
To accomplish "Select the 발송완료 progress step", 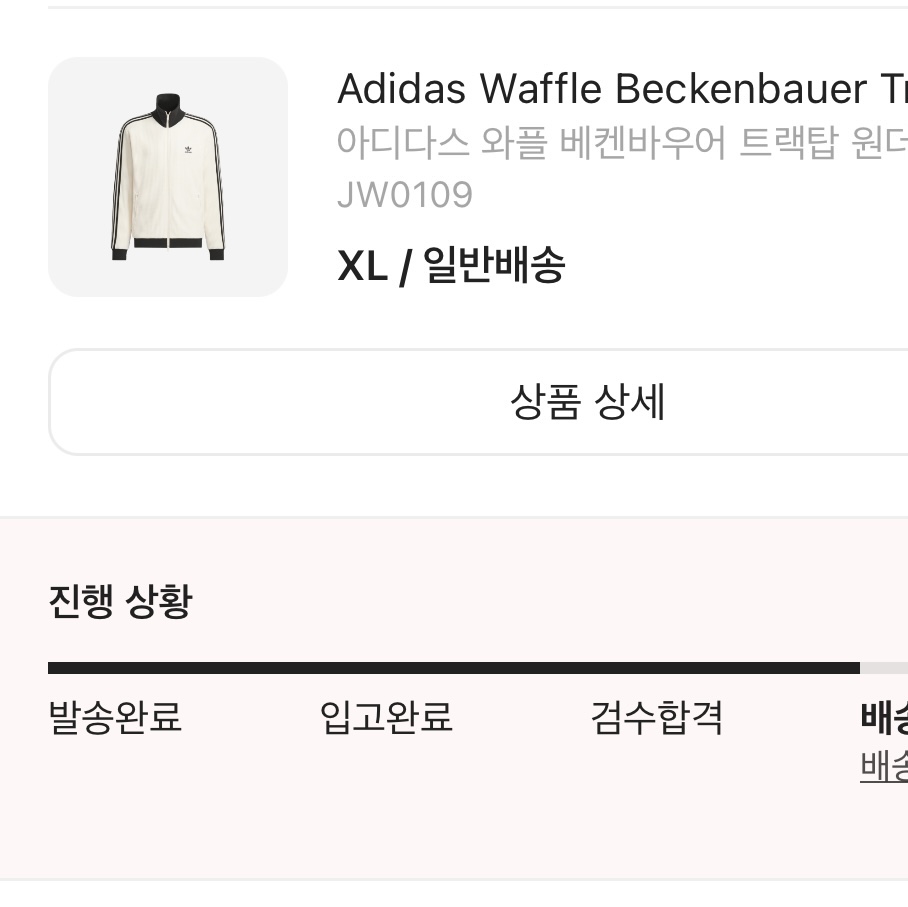I will (x=115, y=718).
